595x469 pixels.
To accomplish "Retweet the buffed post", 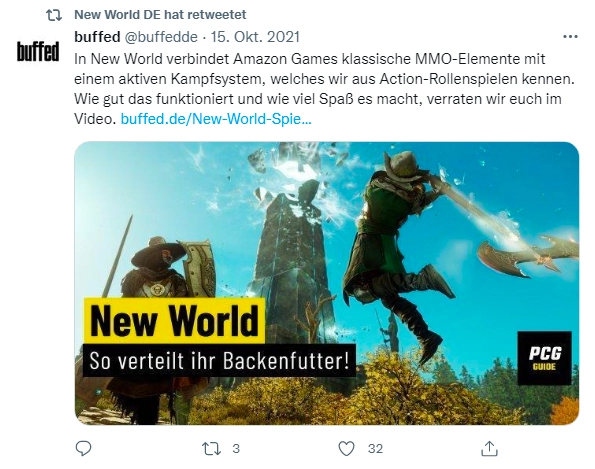I will [211, 449].
